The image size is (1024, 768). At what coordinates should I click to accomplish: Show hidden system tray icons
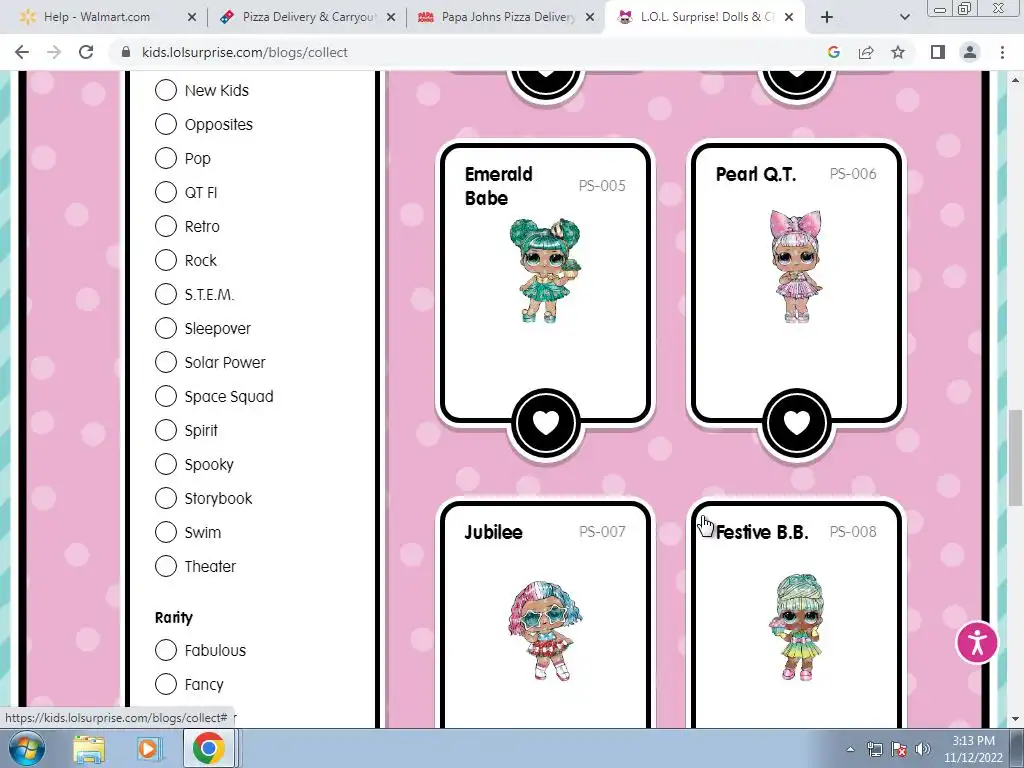point(850,749)
